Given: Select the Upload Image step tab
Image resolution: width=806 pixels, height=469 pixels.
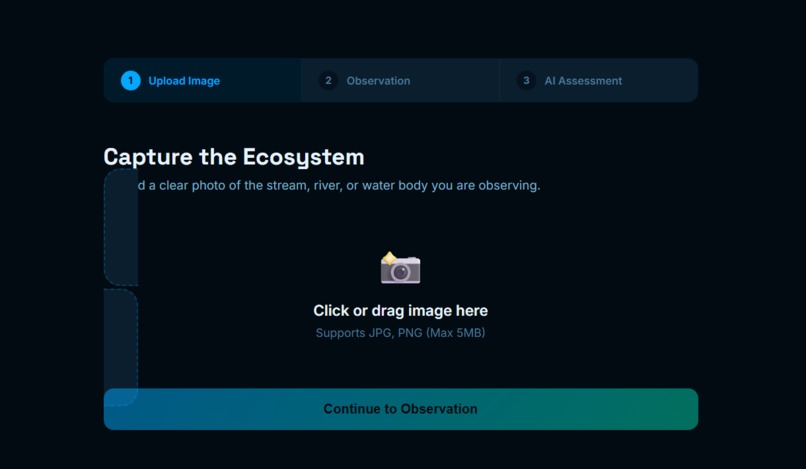Looking at the screenshot, I should (203, 80).
